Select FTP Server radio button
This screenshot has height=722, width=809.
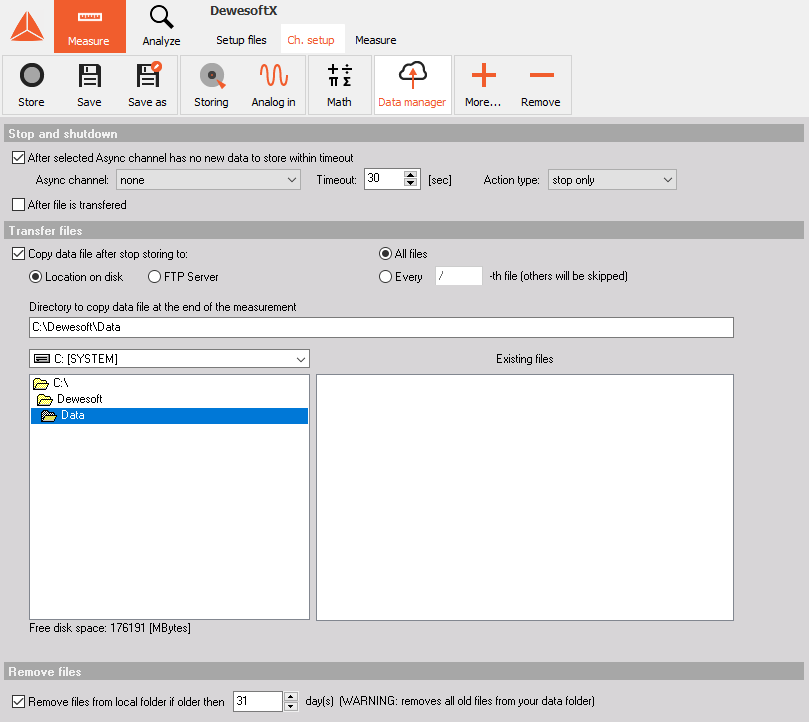(x=154, y=277)
